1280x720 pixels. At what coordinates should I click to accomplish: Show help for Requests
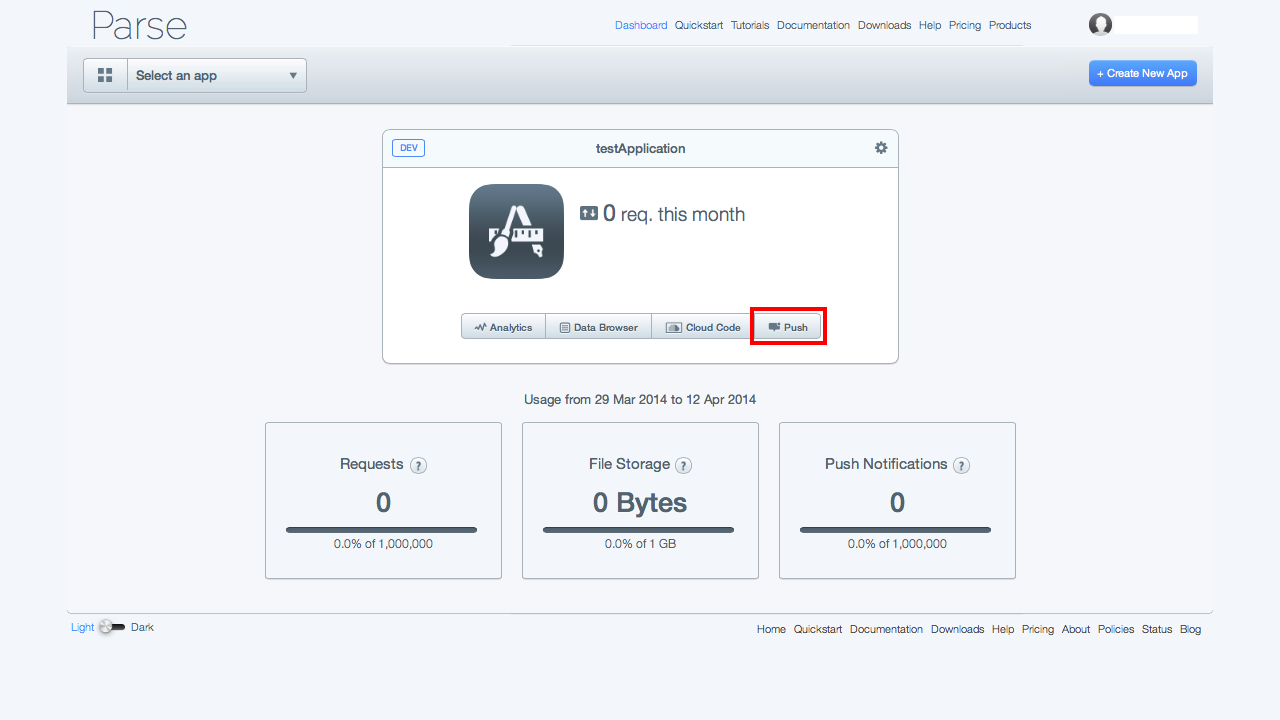[419, 465]
